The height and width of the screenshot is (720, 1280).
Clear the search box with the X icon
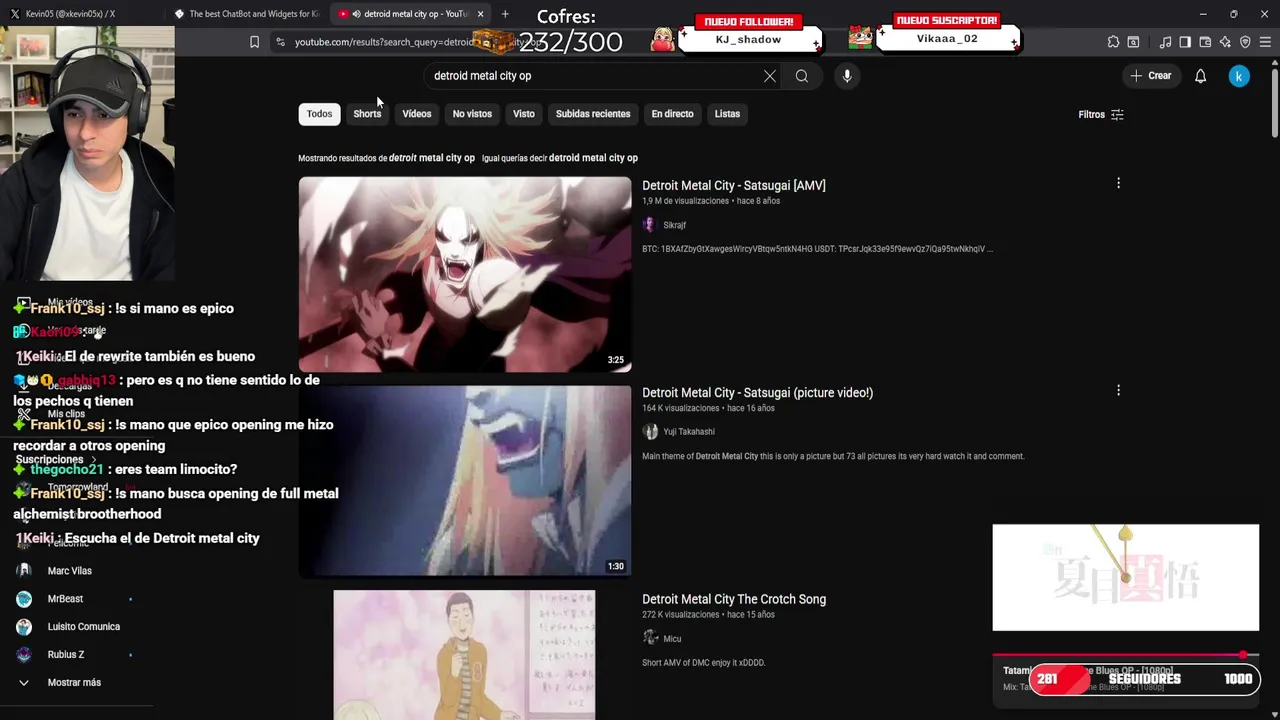(x=770, y=76)
